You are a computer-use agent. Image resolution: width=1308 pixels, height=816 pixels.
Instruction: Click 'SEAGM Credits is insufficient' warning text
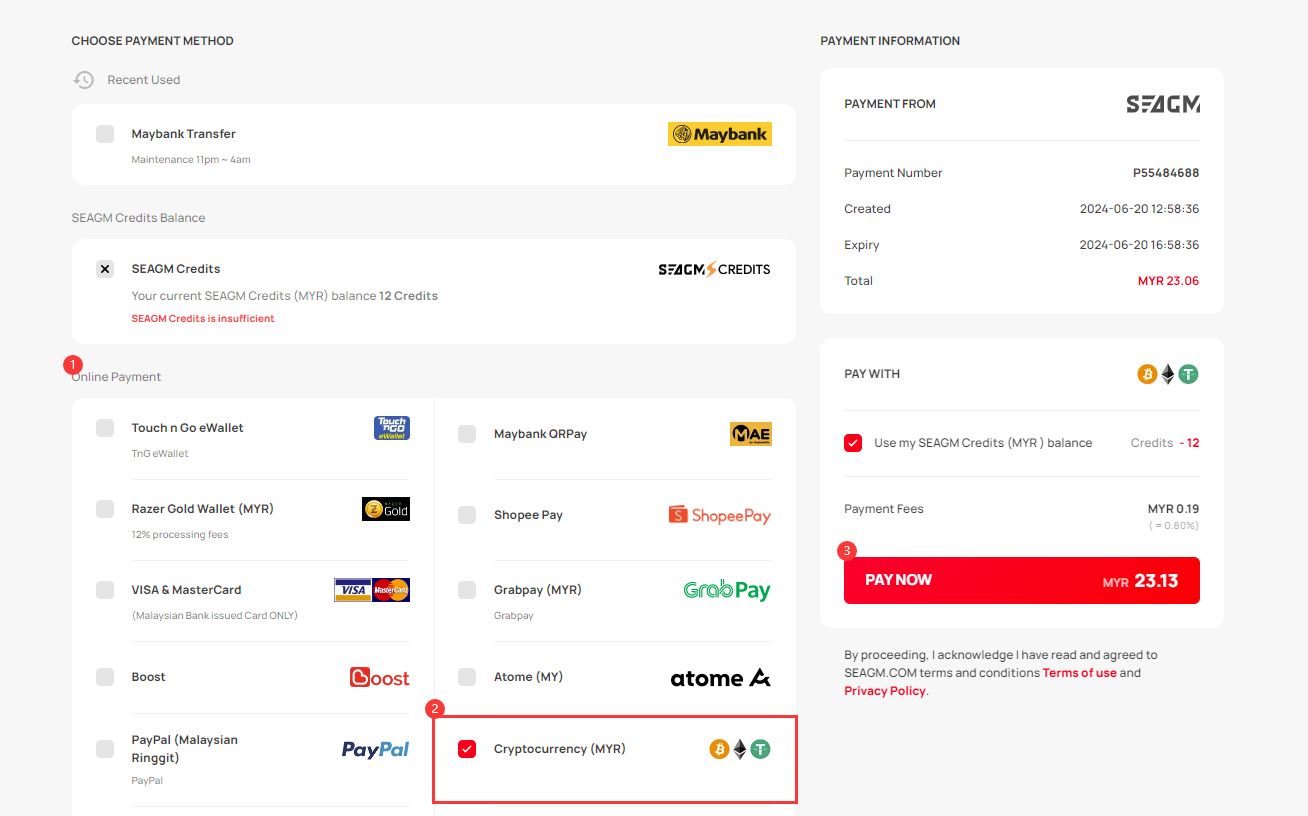203,319
